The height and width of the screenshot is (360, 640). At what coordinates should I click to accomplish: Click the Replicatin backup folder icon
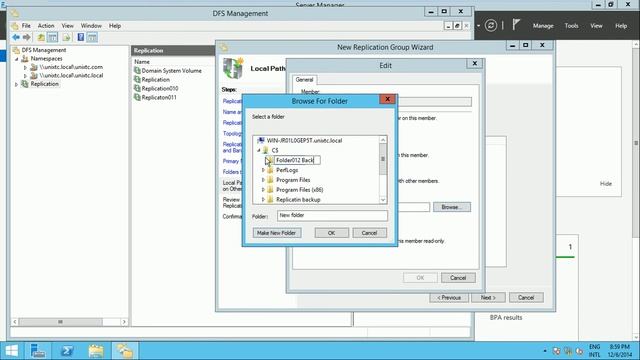pos(270,200)
